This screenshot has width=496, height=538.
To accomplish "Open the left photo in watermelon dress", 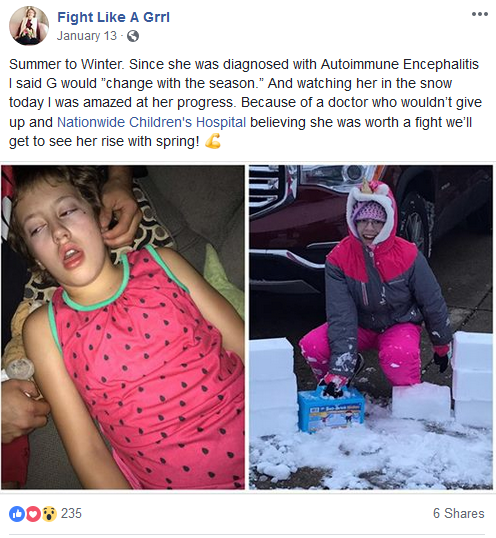I will tap(123, 327).
